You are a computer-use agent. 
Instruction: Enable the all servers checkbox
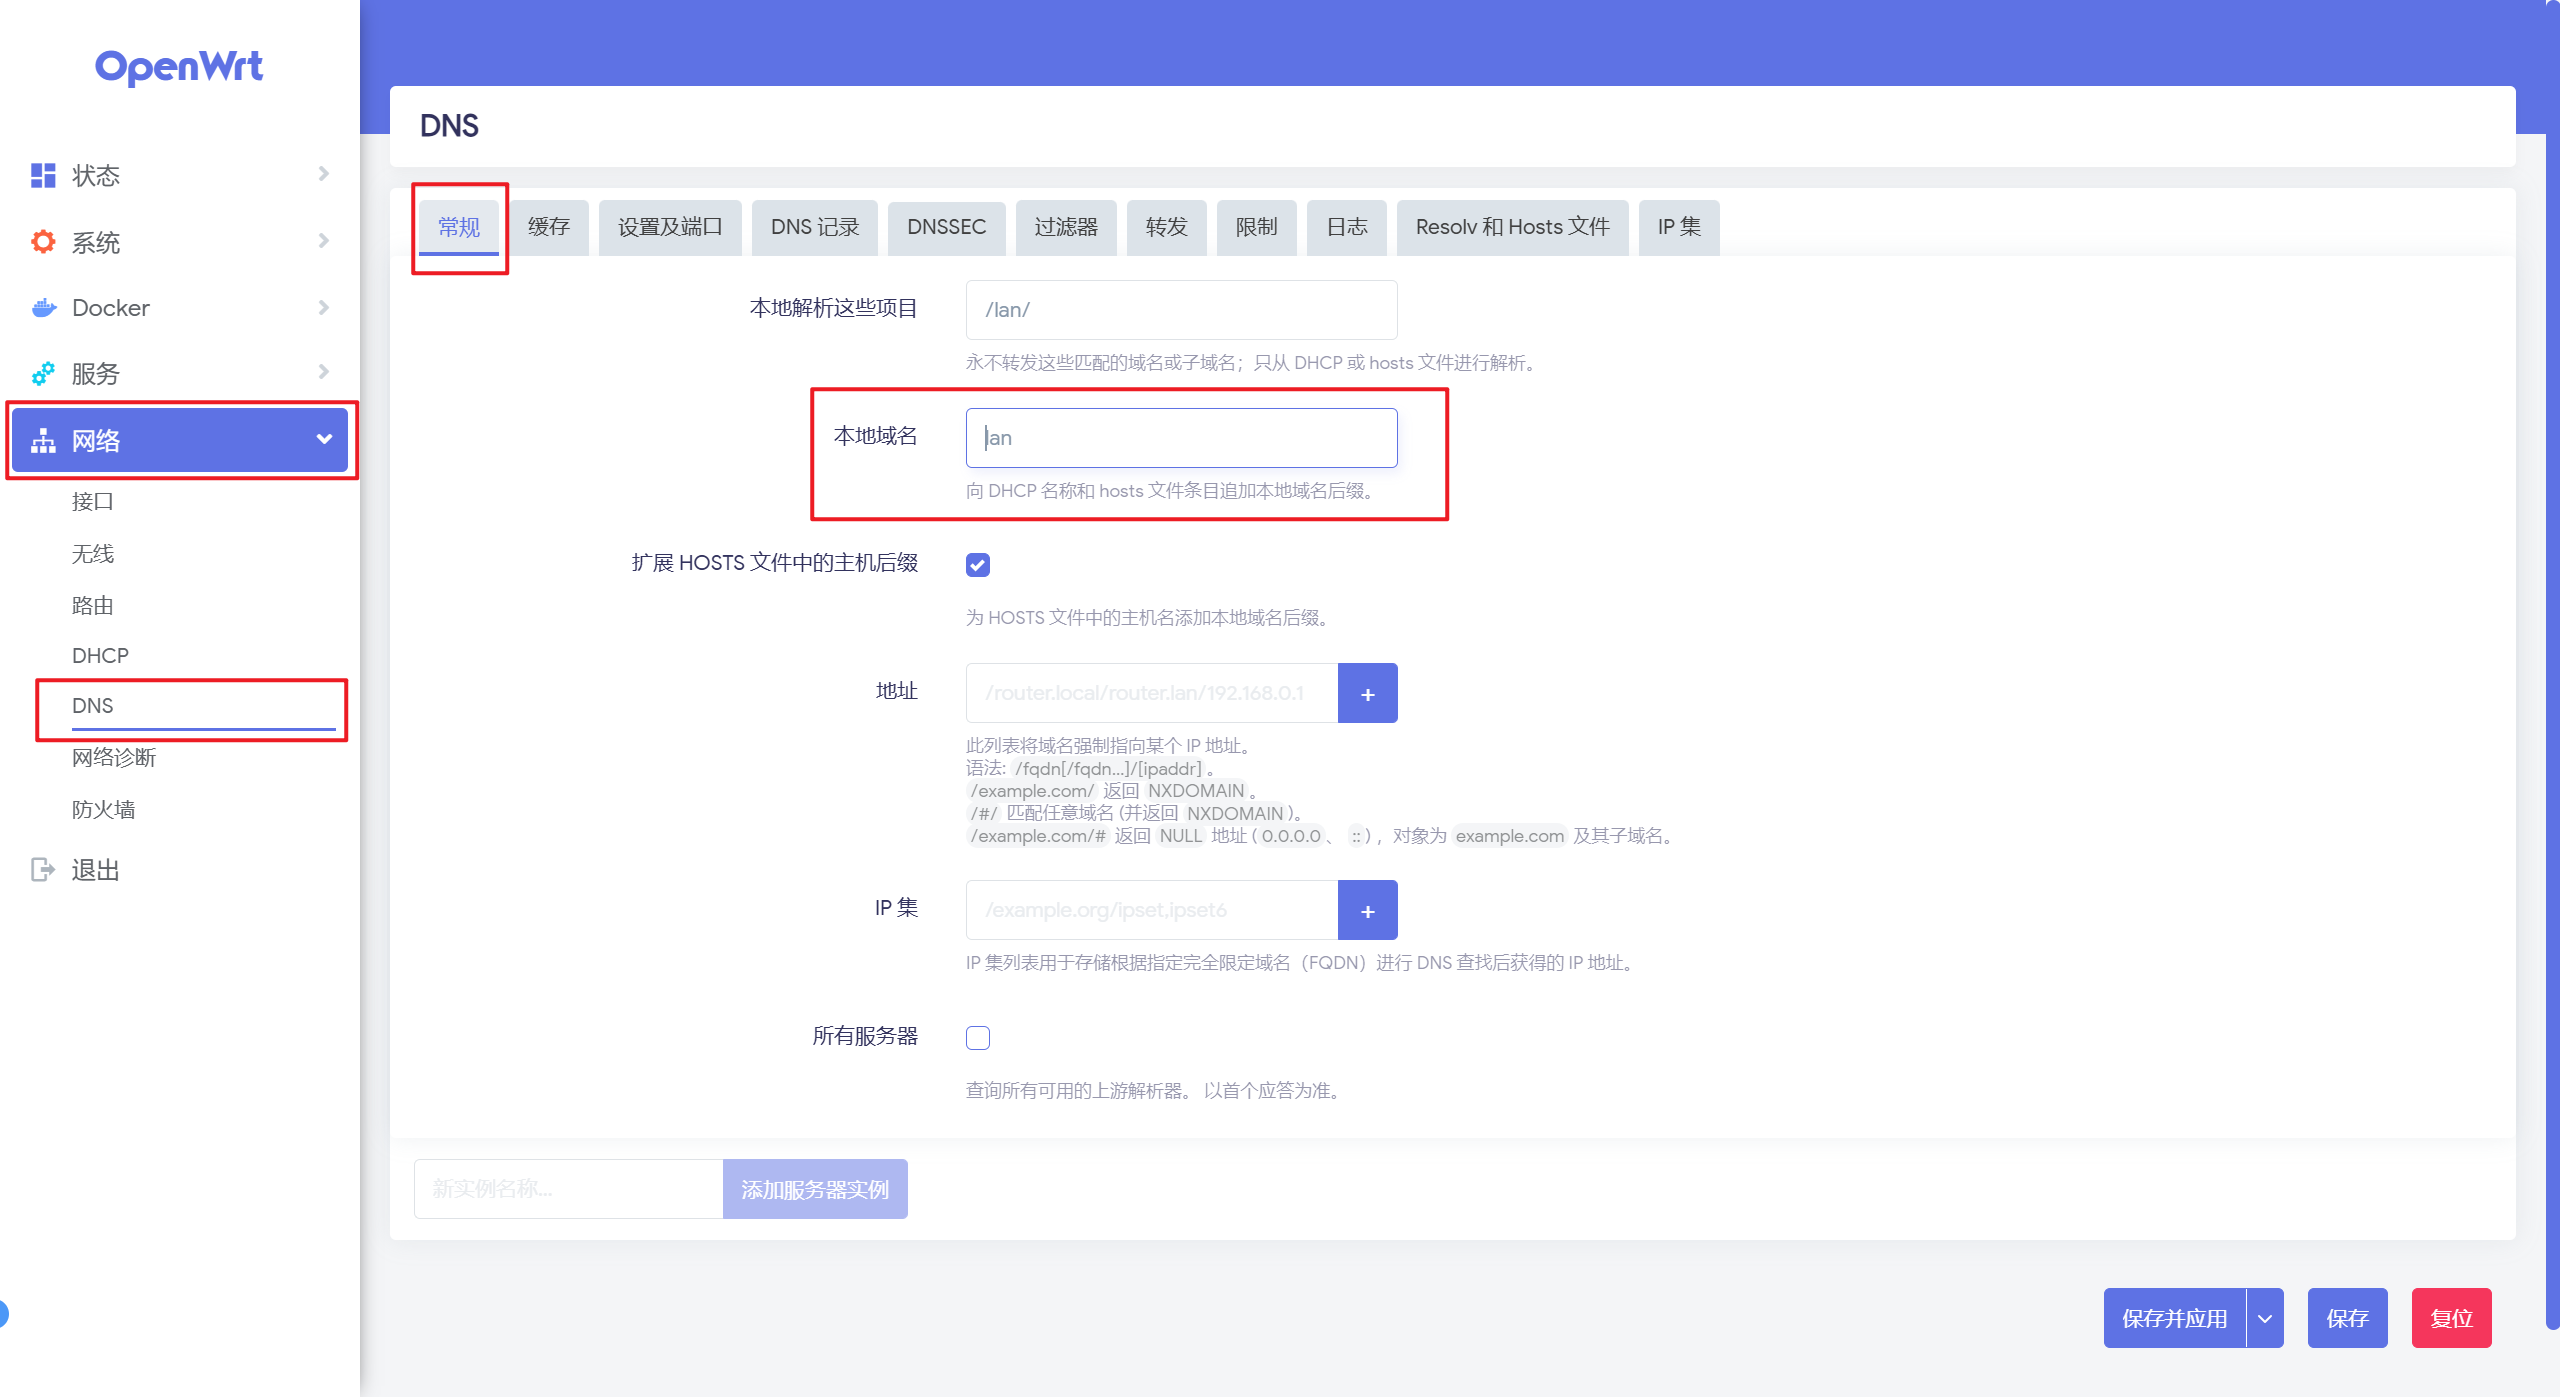[x=978, y=1038]
